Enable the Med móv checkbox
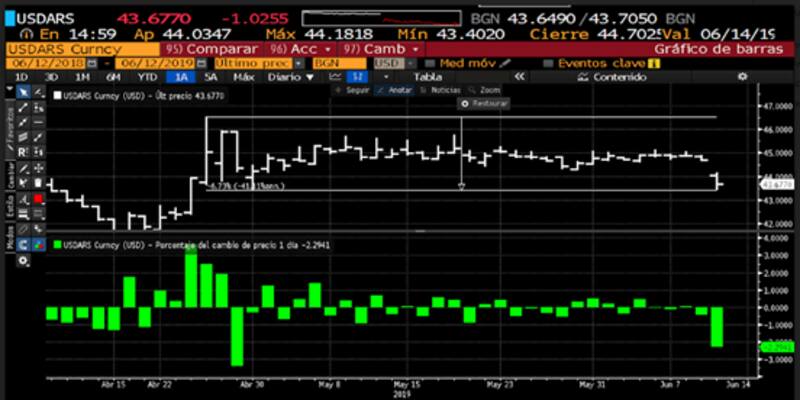Viewport: 800px width, 400px height. (429, 62)
